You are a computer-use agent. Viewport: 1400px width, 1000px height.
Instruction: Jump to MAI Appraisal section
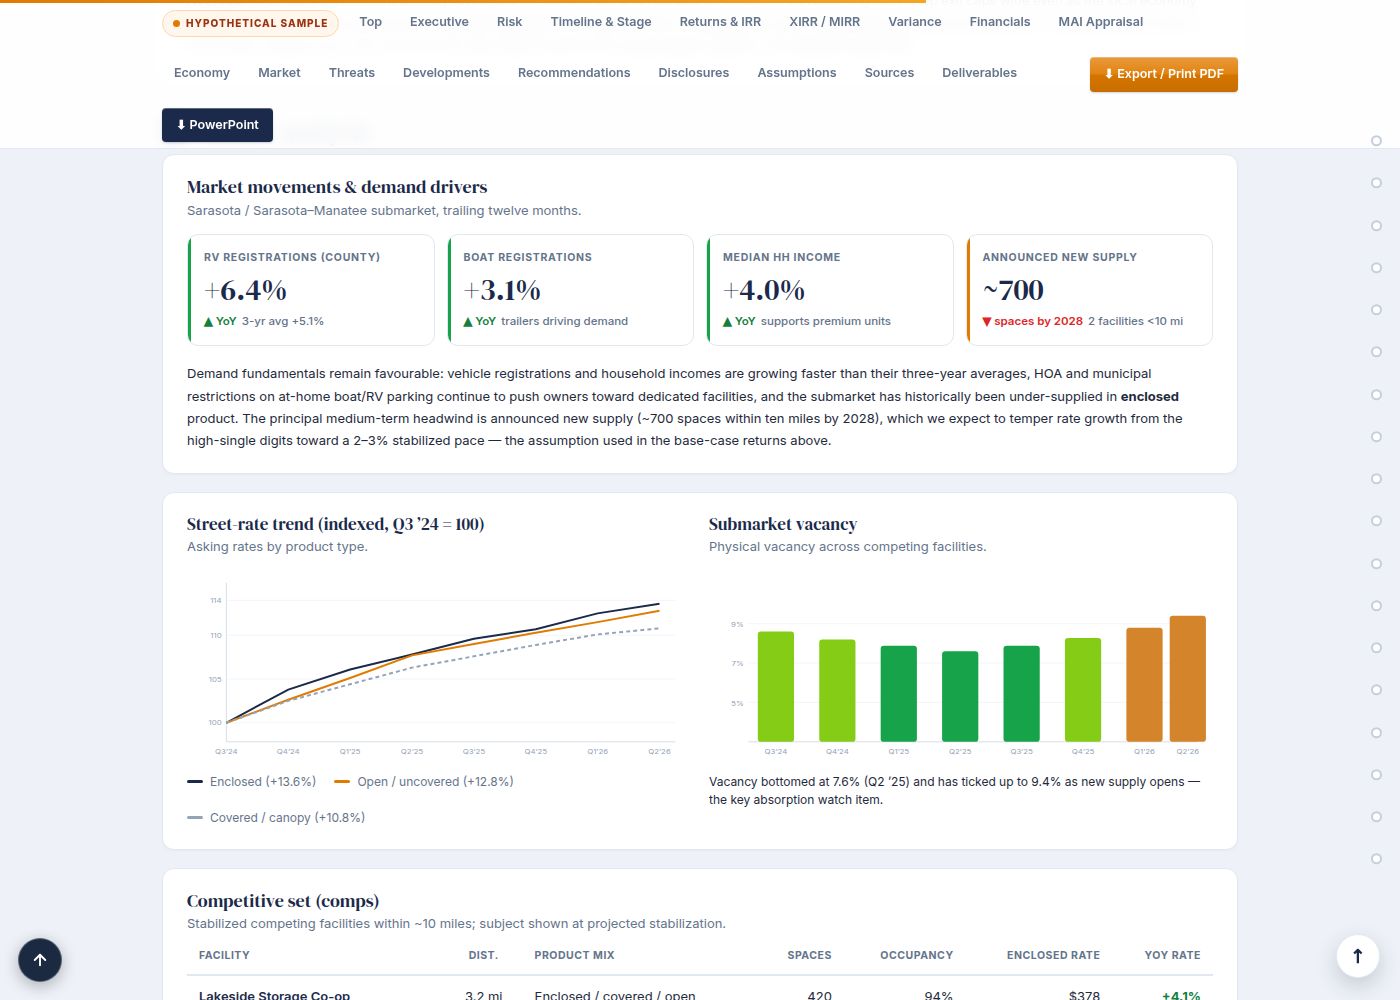pyautogui.click(x=1100, y=22)
